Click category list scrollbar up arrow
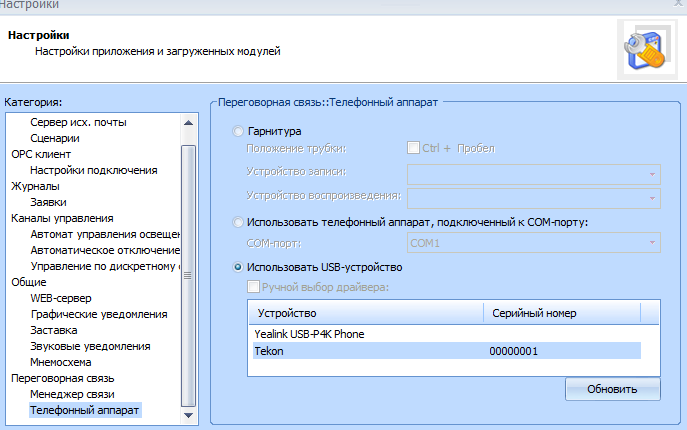Image resolution: width=687 pixels, height=430 pixels. 189,123
